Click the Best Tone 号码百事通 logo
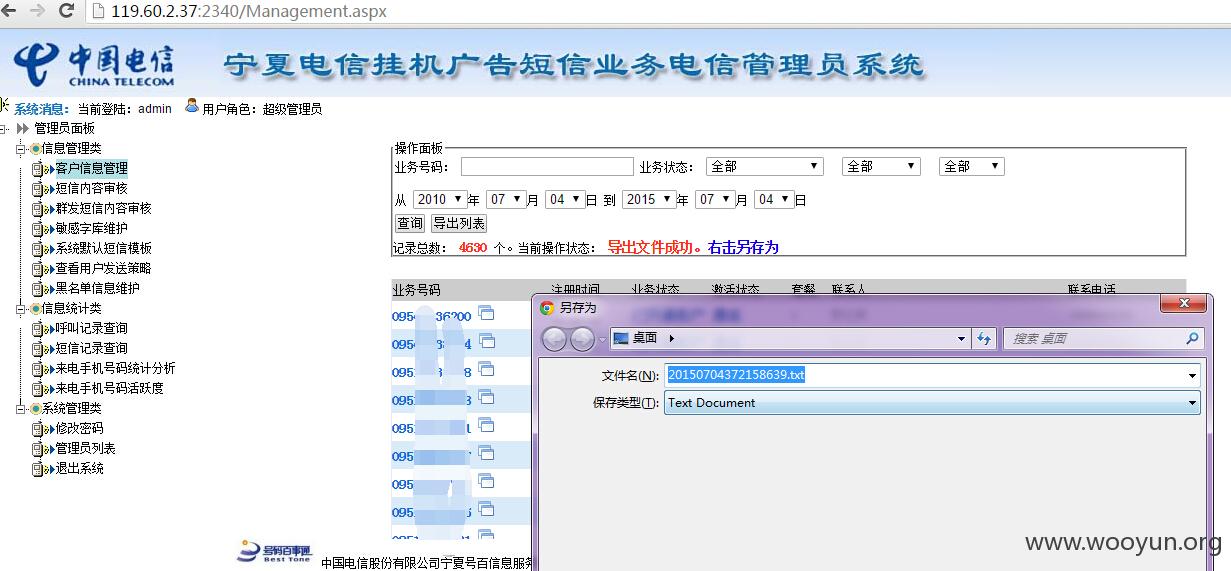 275,551
